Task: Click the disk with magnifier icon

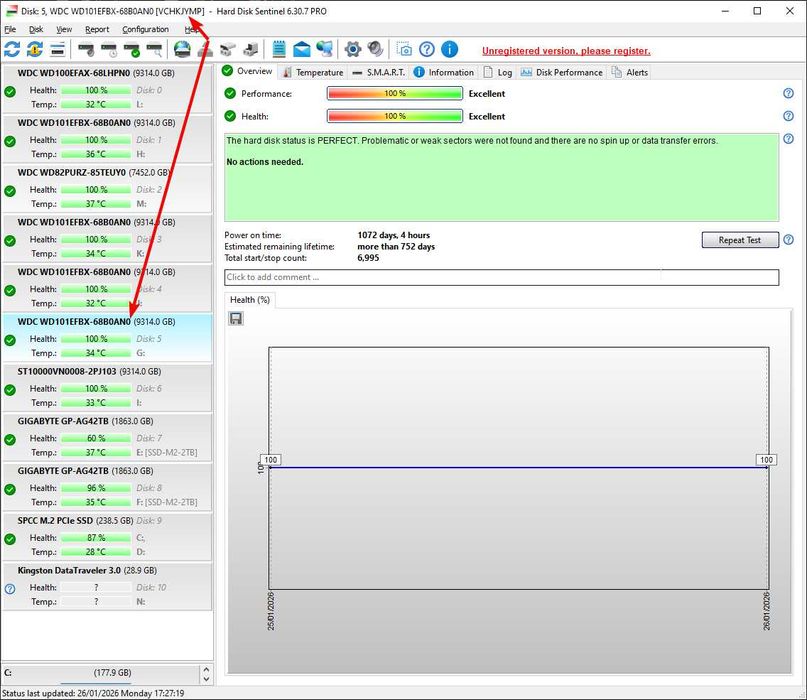Action: (x=154, y=50)
